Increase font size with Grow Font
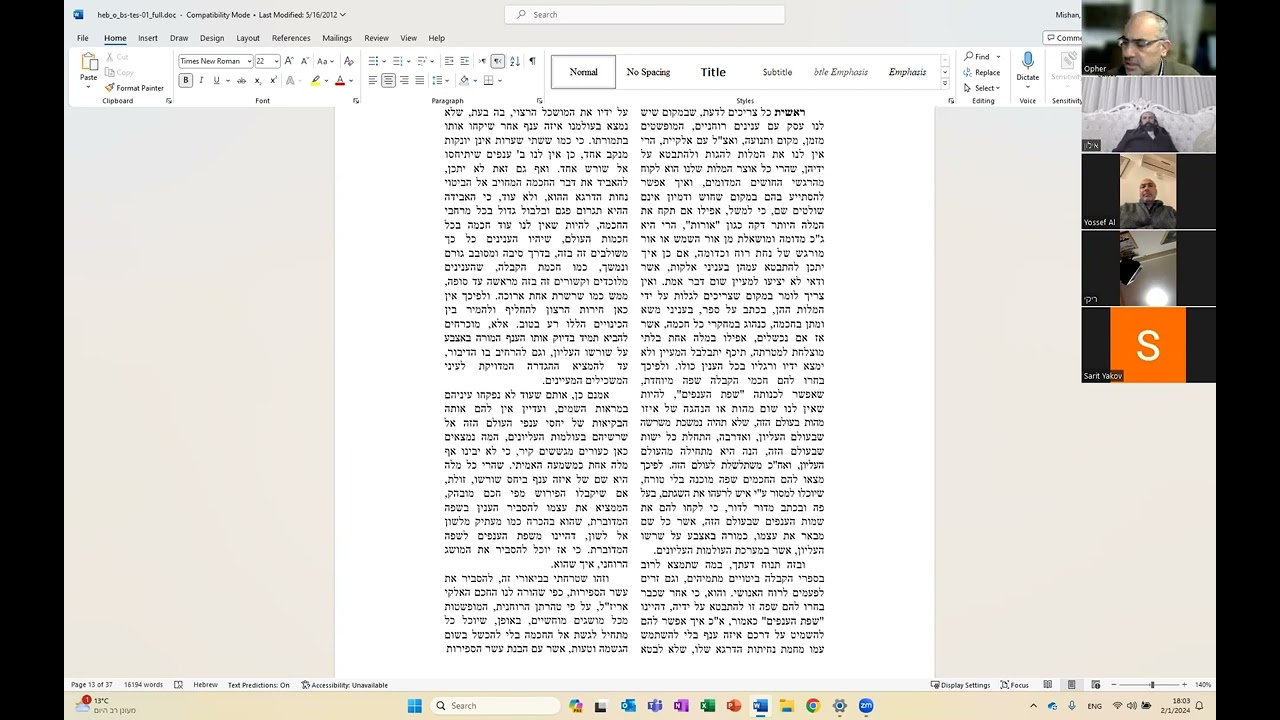 [x=289, y=61]
